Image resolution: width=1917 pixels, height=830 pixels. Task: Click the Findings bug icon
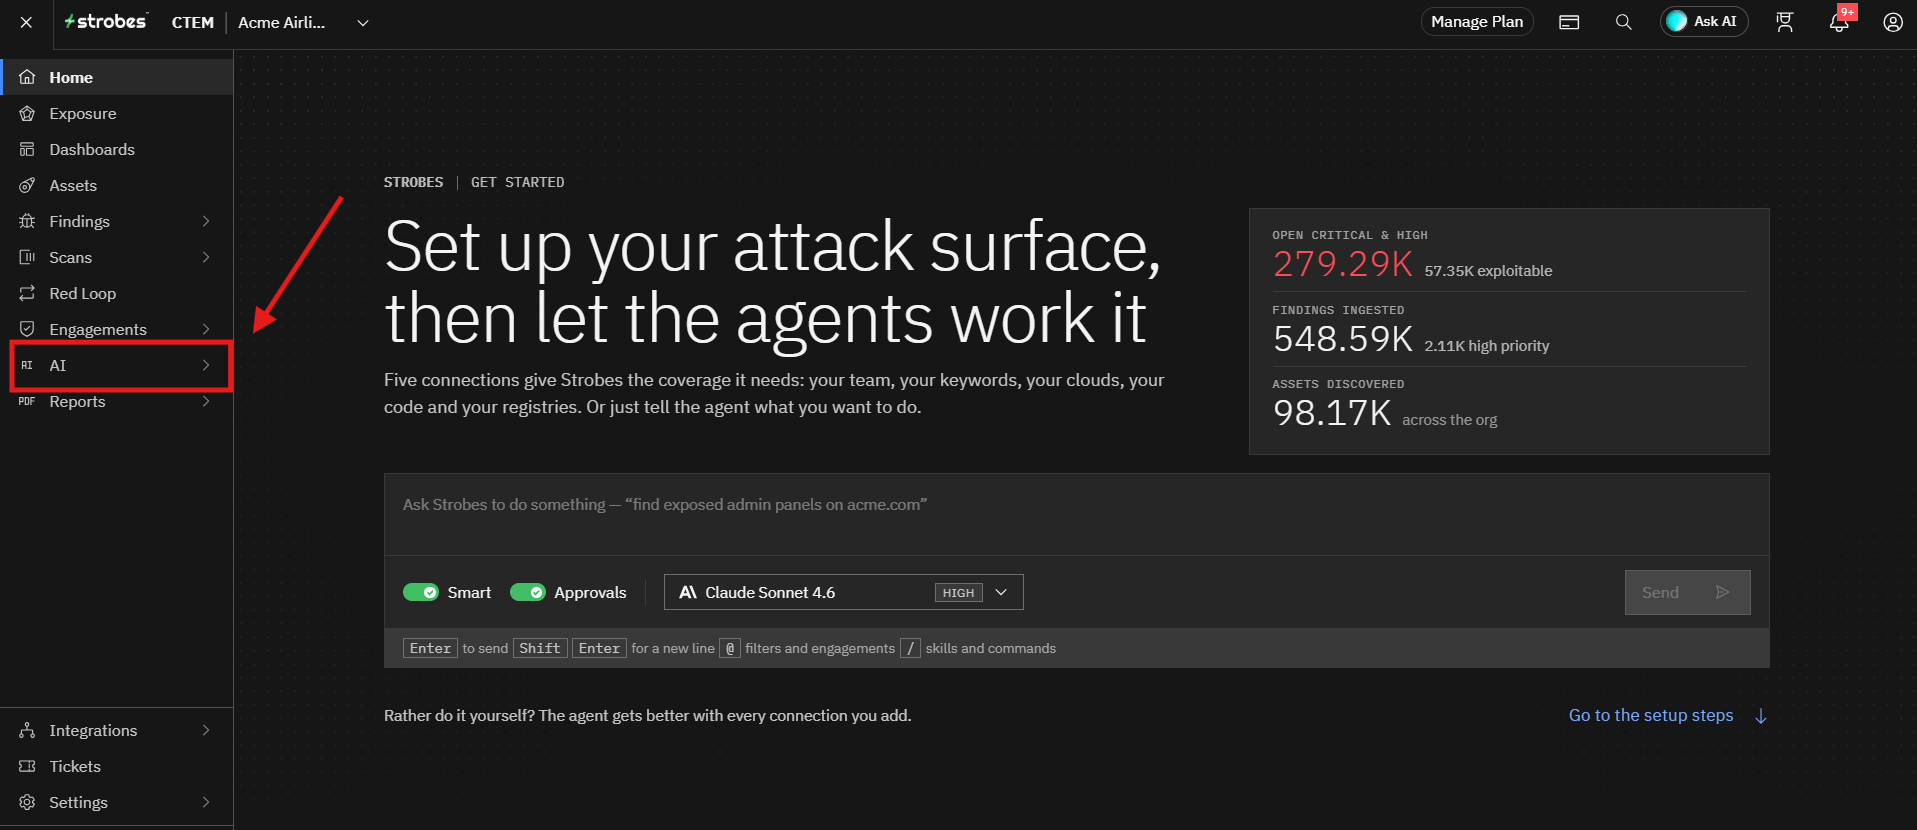[27, 221]
